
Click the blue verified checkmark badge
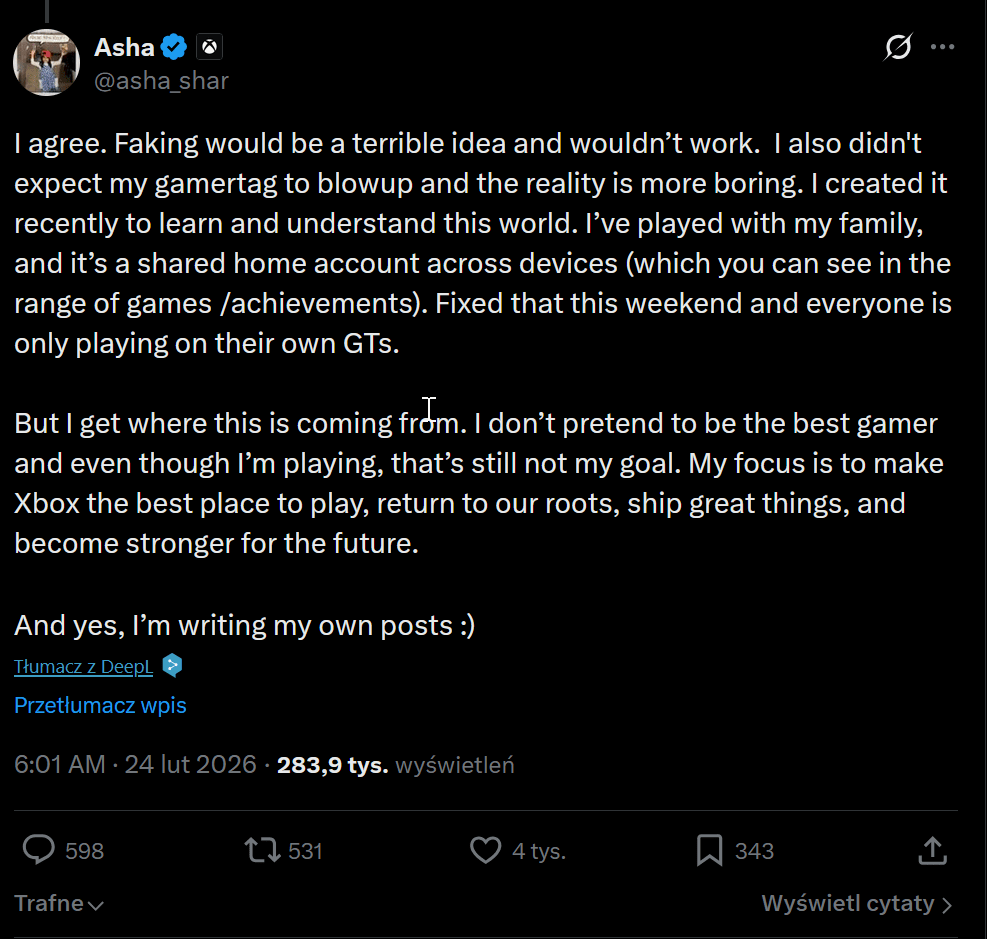[x=176, y=47]
